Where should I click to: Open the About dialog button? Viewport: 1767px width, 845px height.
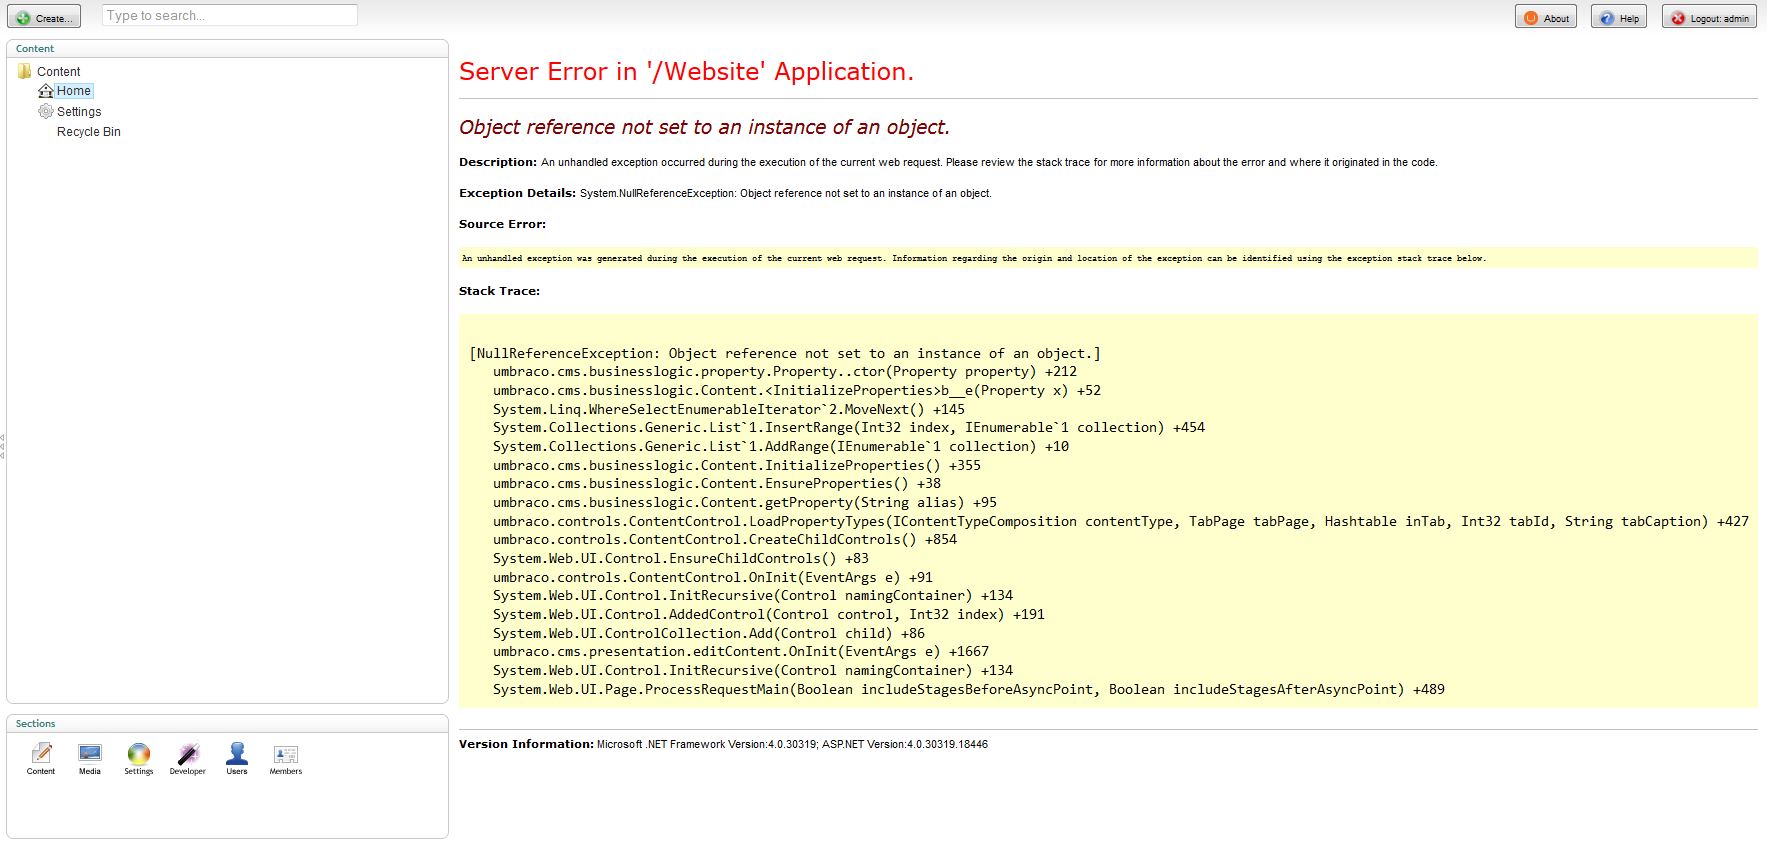point(1546,17)
